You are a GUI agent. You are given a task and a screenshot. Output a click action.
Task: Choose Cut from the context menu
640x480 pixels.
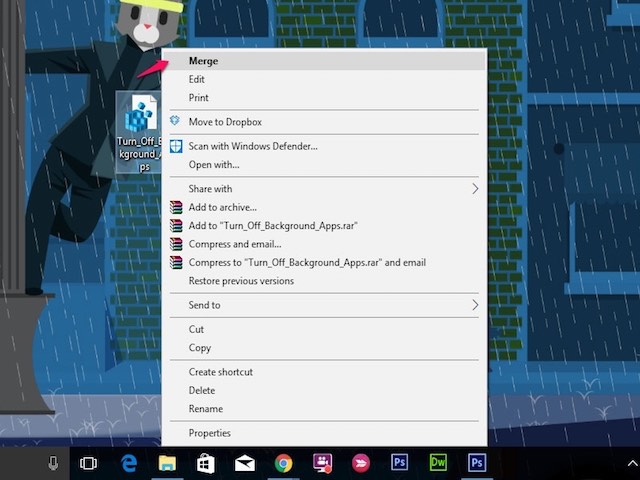click(x=324, y=329)
